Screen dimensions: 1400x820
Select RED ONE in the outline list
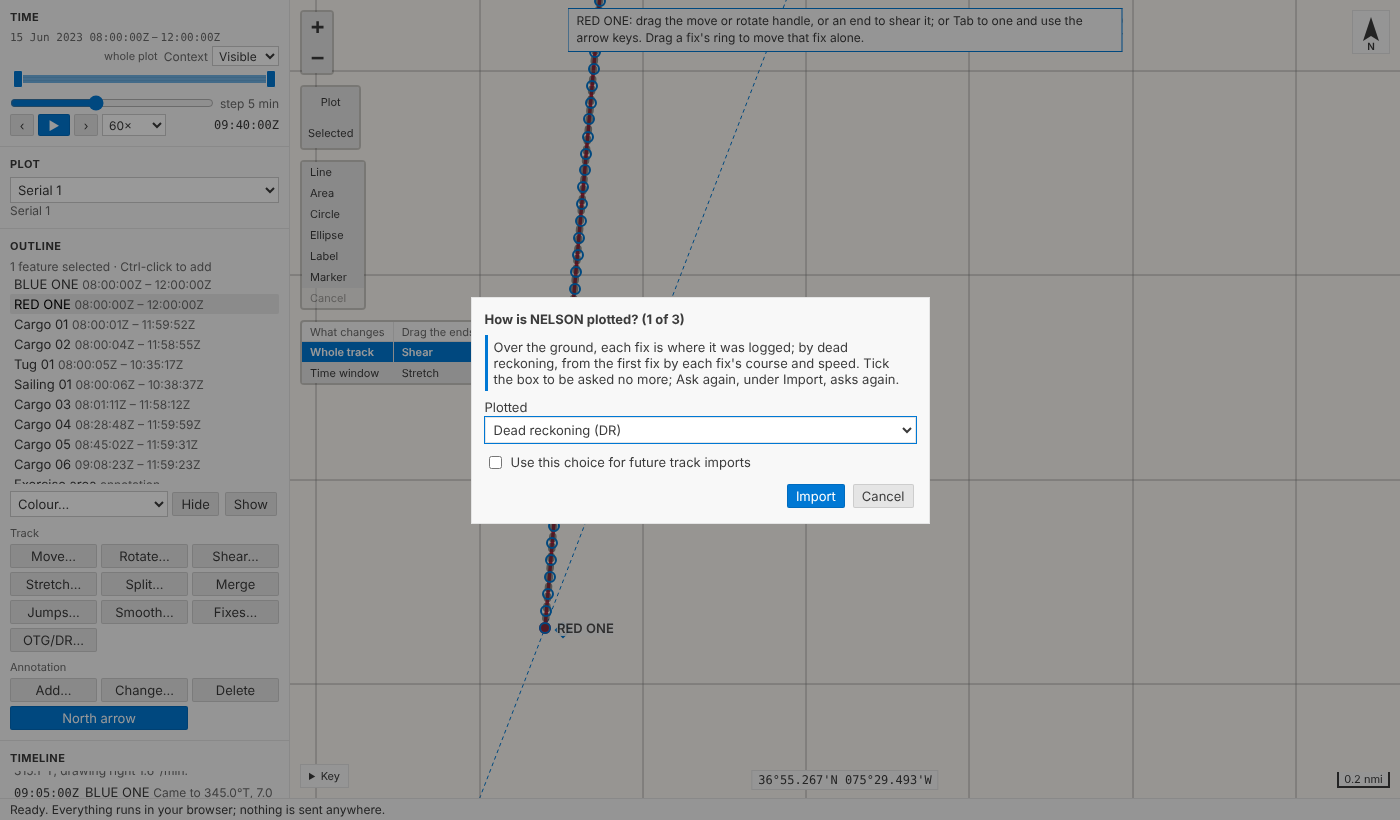pos(144,305)
